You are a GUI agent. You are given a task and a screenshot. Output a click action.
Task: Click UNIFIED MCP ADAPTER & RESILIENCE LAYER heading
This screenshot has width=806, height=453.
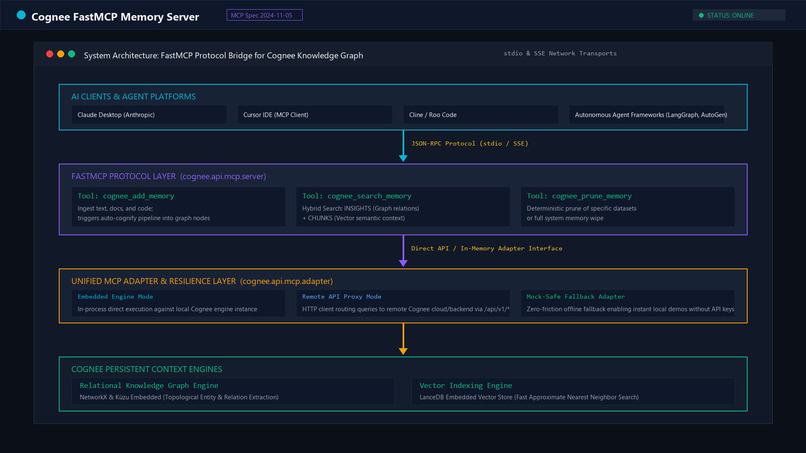coord(202,281)
